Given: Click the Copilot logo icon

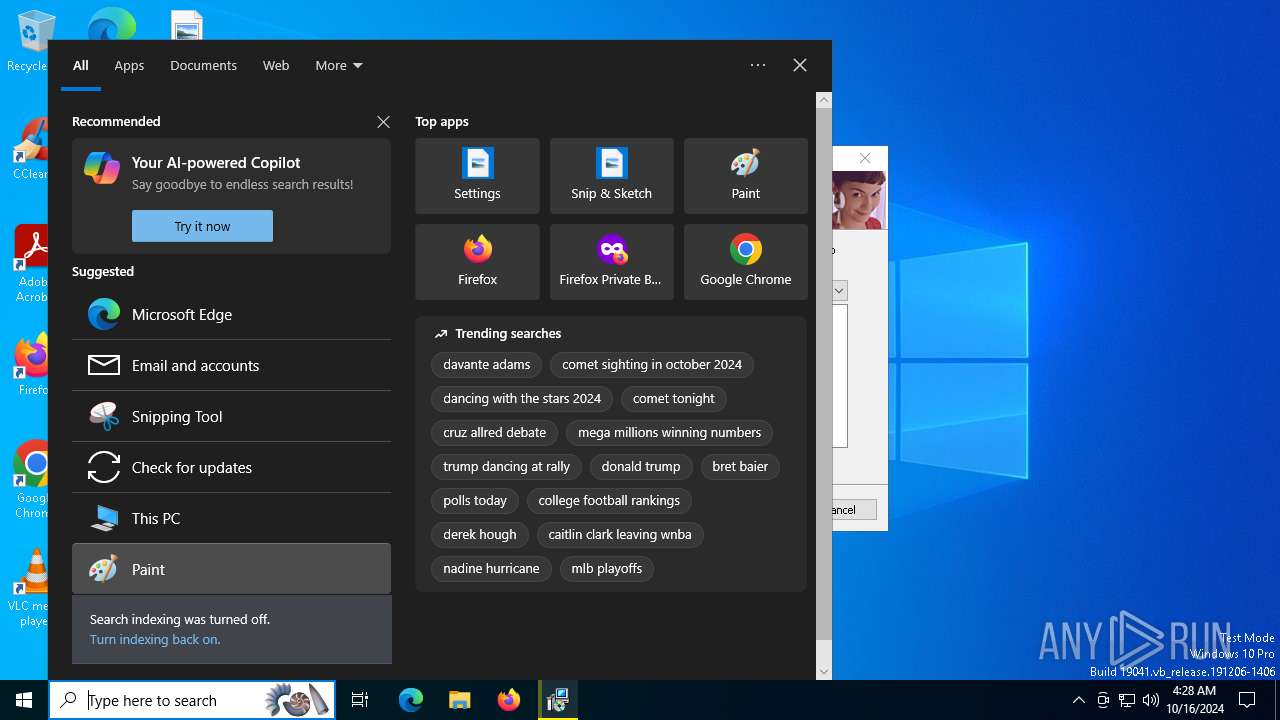Looking at the screenshot, I should pyautogui.click(x=102, y=168).
